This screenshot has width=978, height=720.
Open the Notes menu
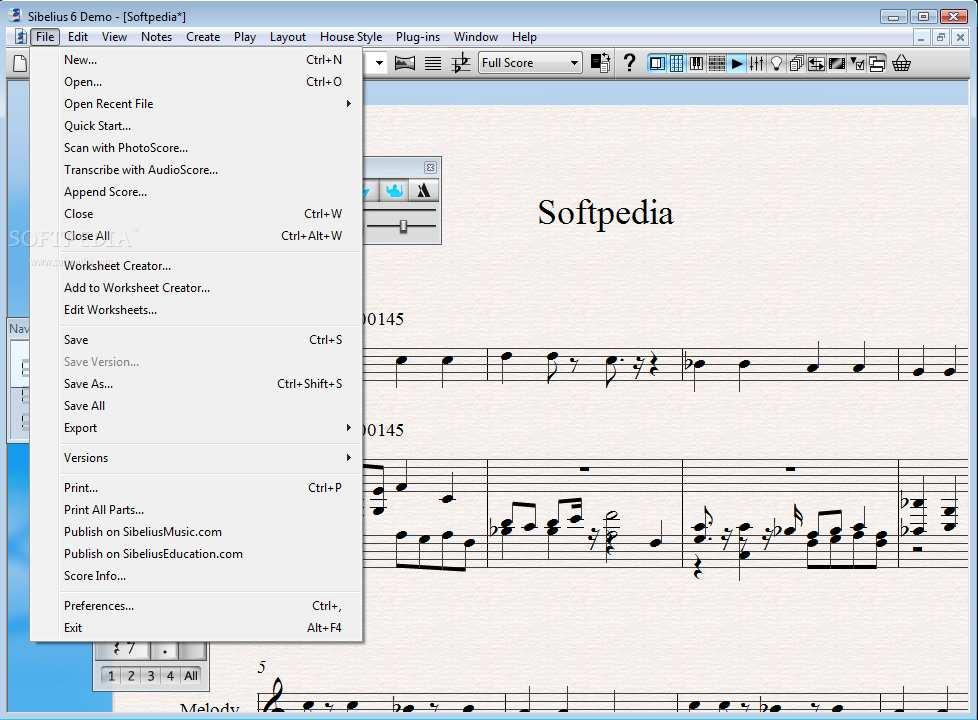click(157, 37)
